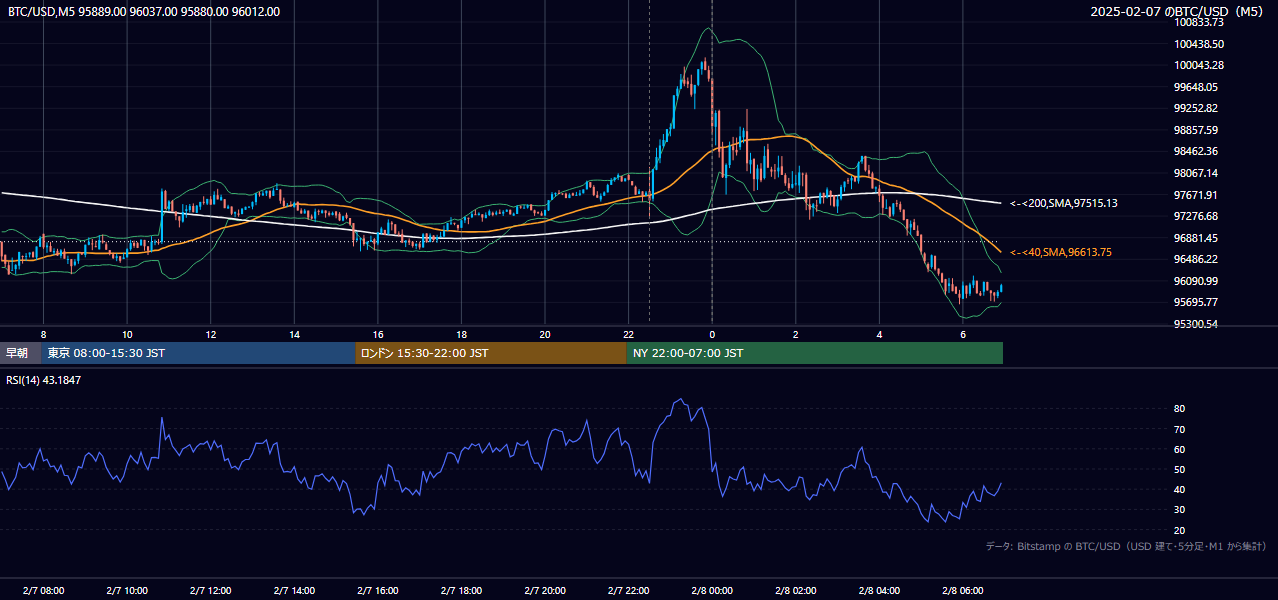
Task: Click hour tick 12 under the price chart
Action: point(211,334)
